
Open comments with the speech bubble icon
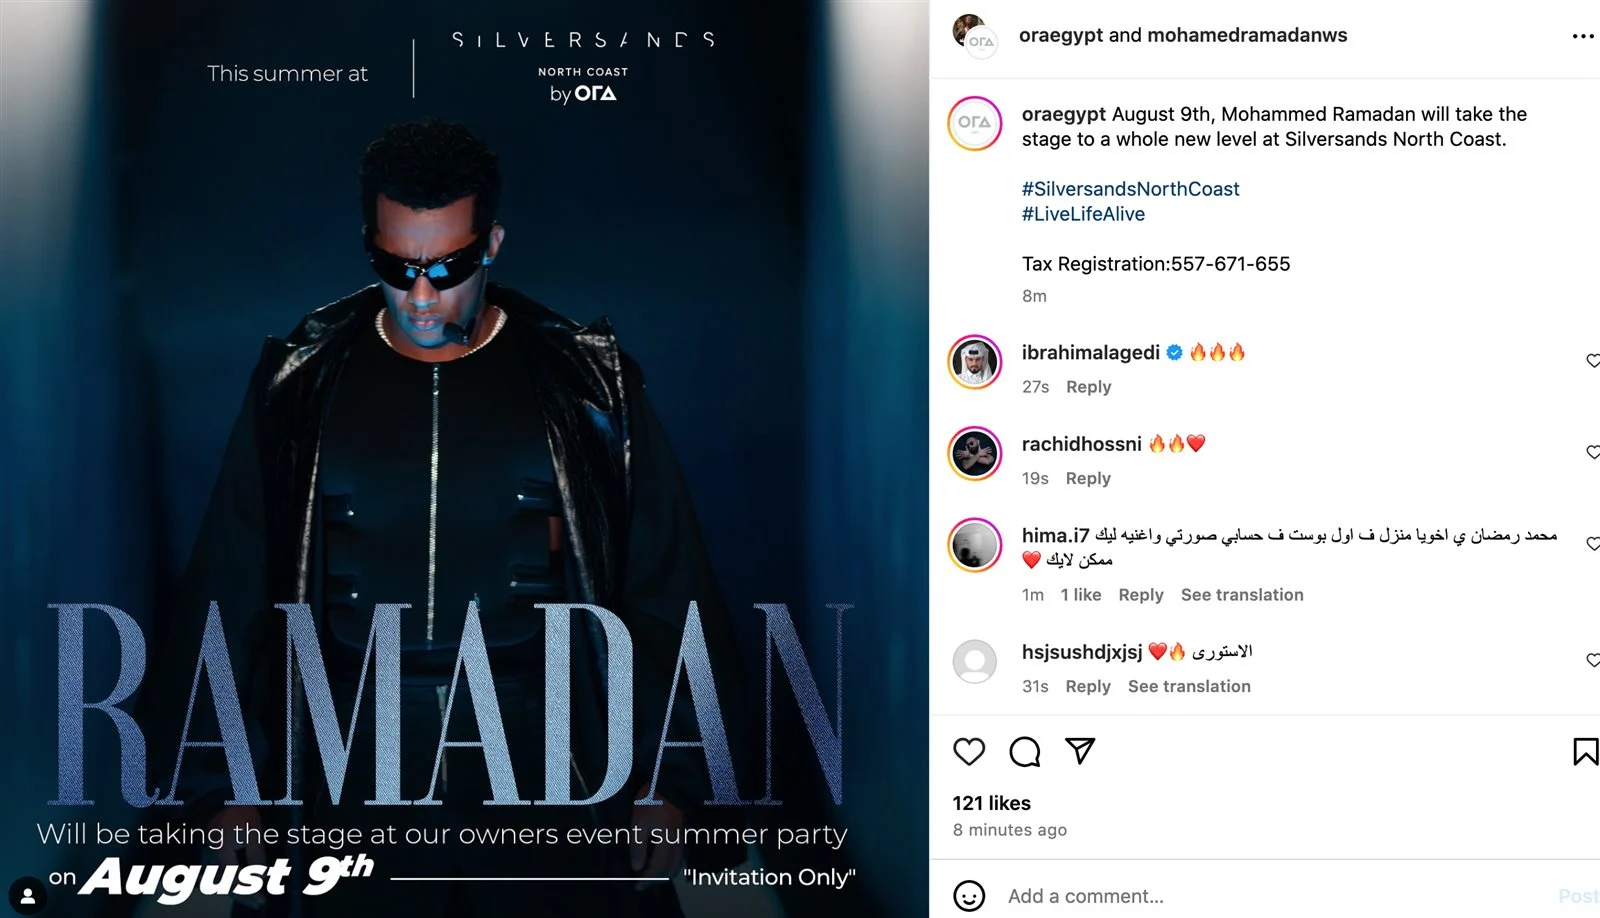pos(1025,751)
